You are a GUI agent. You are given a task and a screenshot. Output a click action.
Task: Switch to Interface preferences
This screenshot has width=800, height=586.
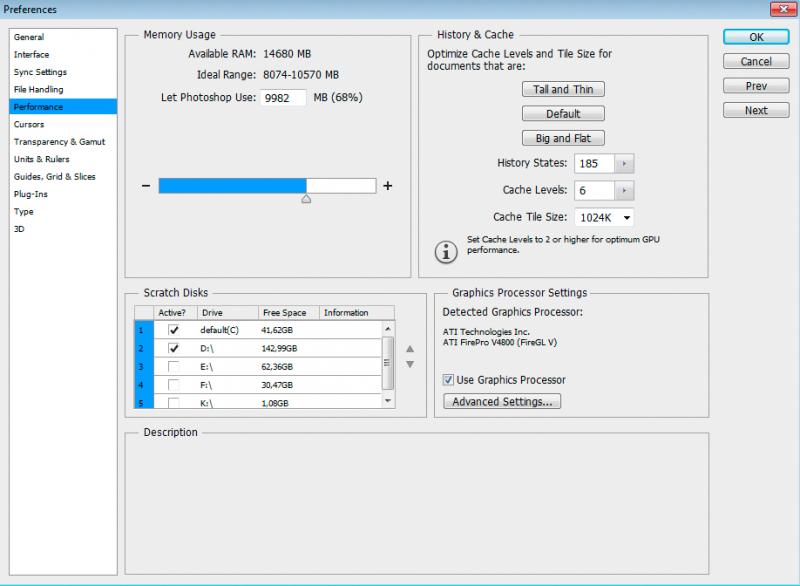pos(63,55)
